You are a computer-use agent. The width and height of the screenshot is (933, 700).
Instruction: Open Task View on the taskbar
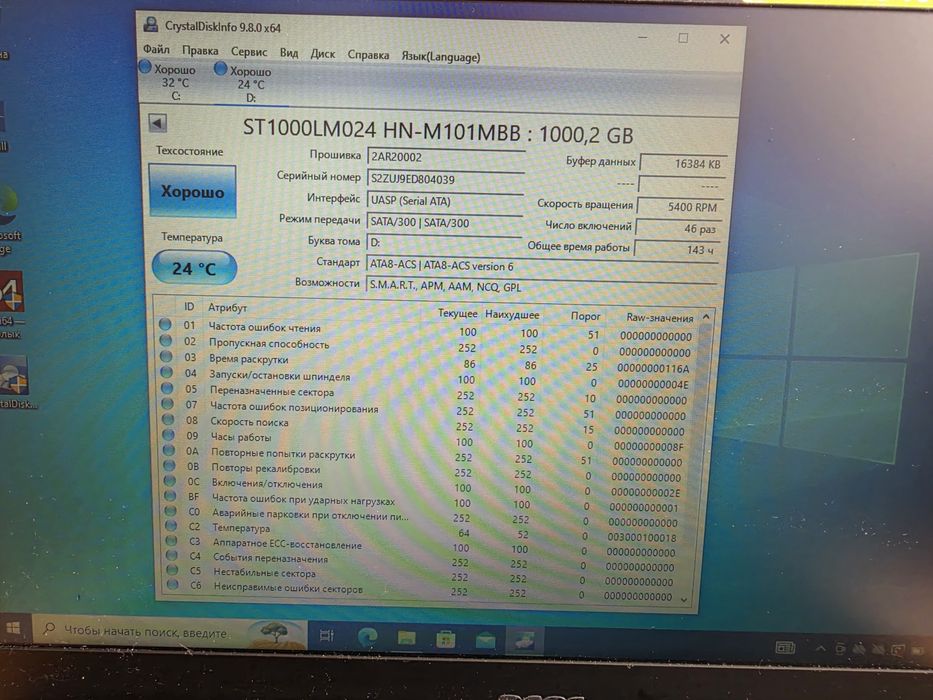point(327,636)
